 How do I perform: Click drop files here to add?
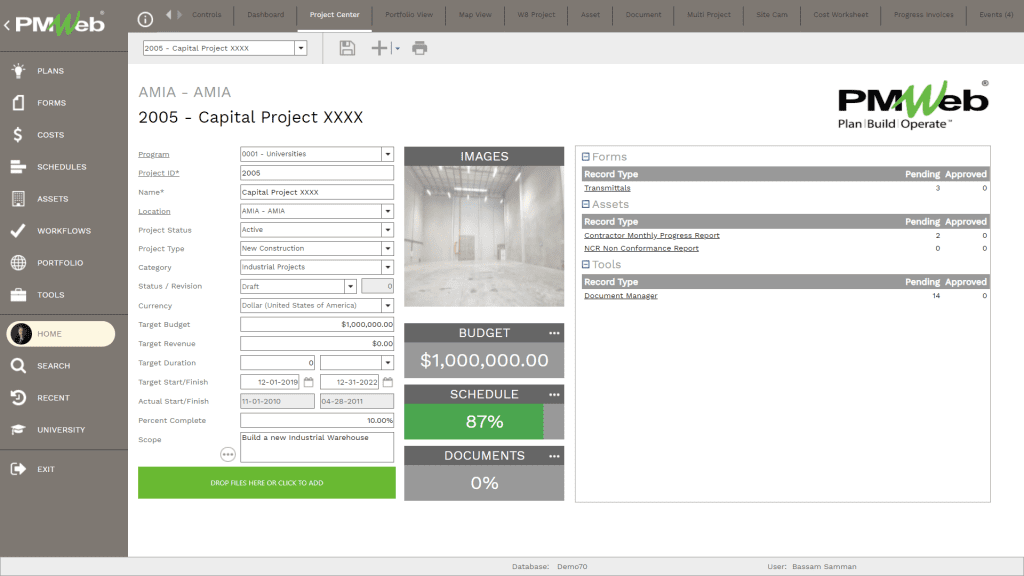pos(266,483)
